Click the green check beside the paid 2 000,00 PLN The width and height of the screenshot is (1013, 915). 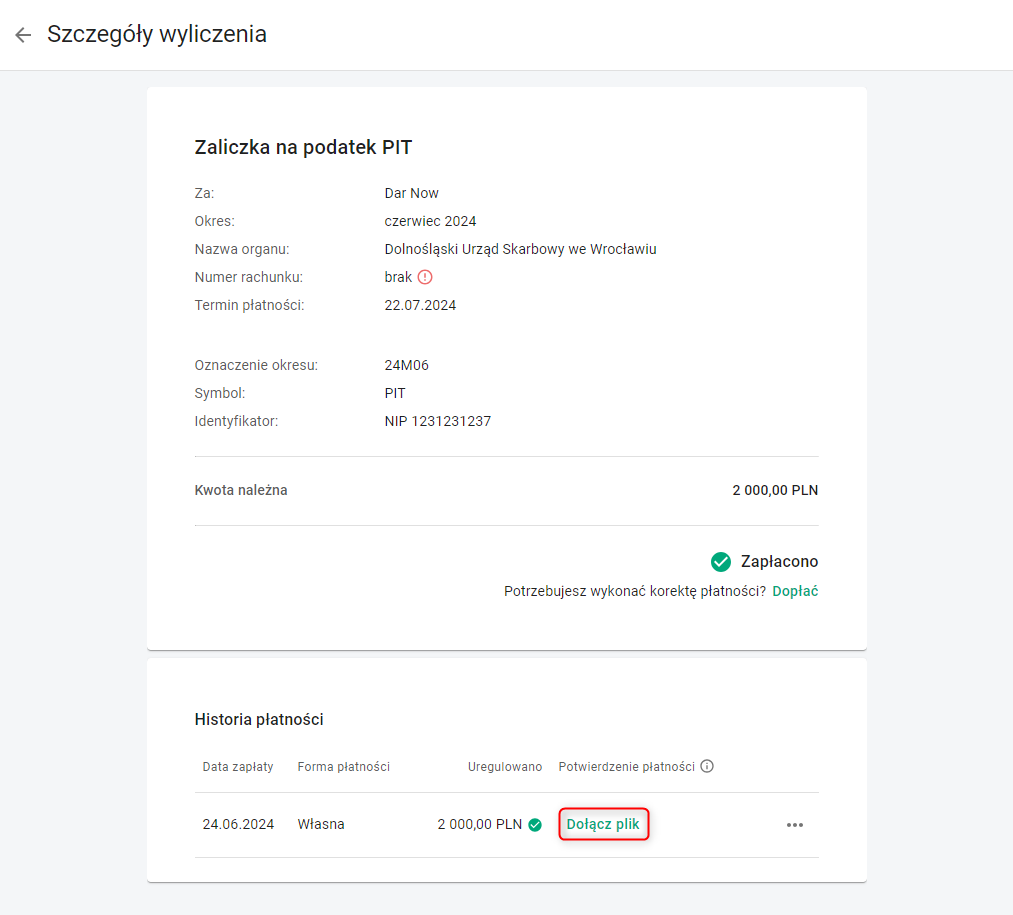click(535, 825)
